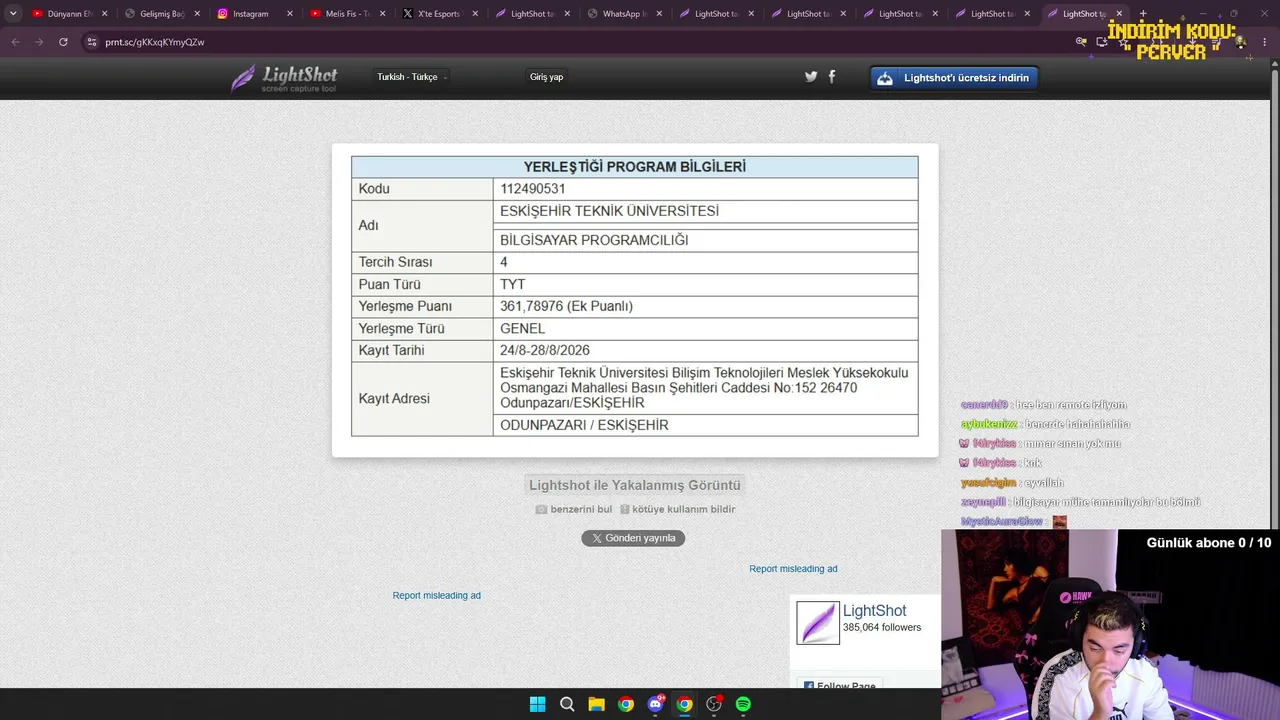Click the Chrome taskbar icon next to File Explorer
Image resolution: width=1280 pixels, height=720 pixels.
click(625, 704)
